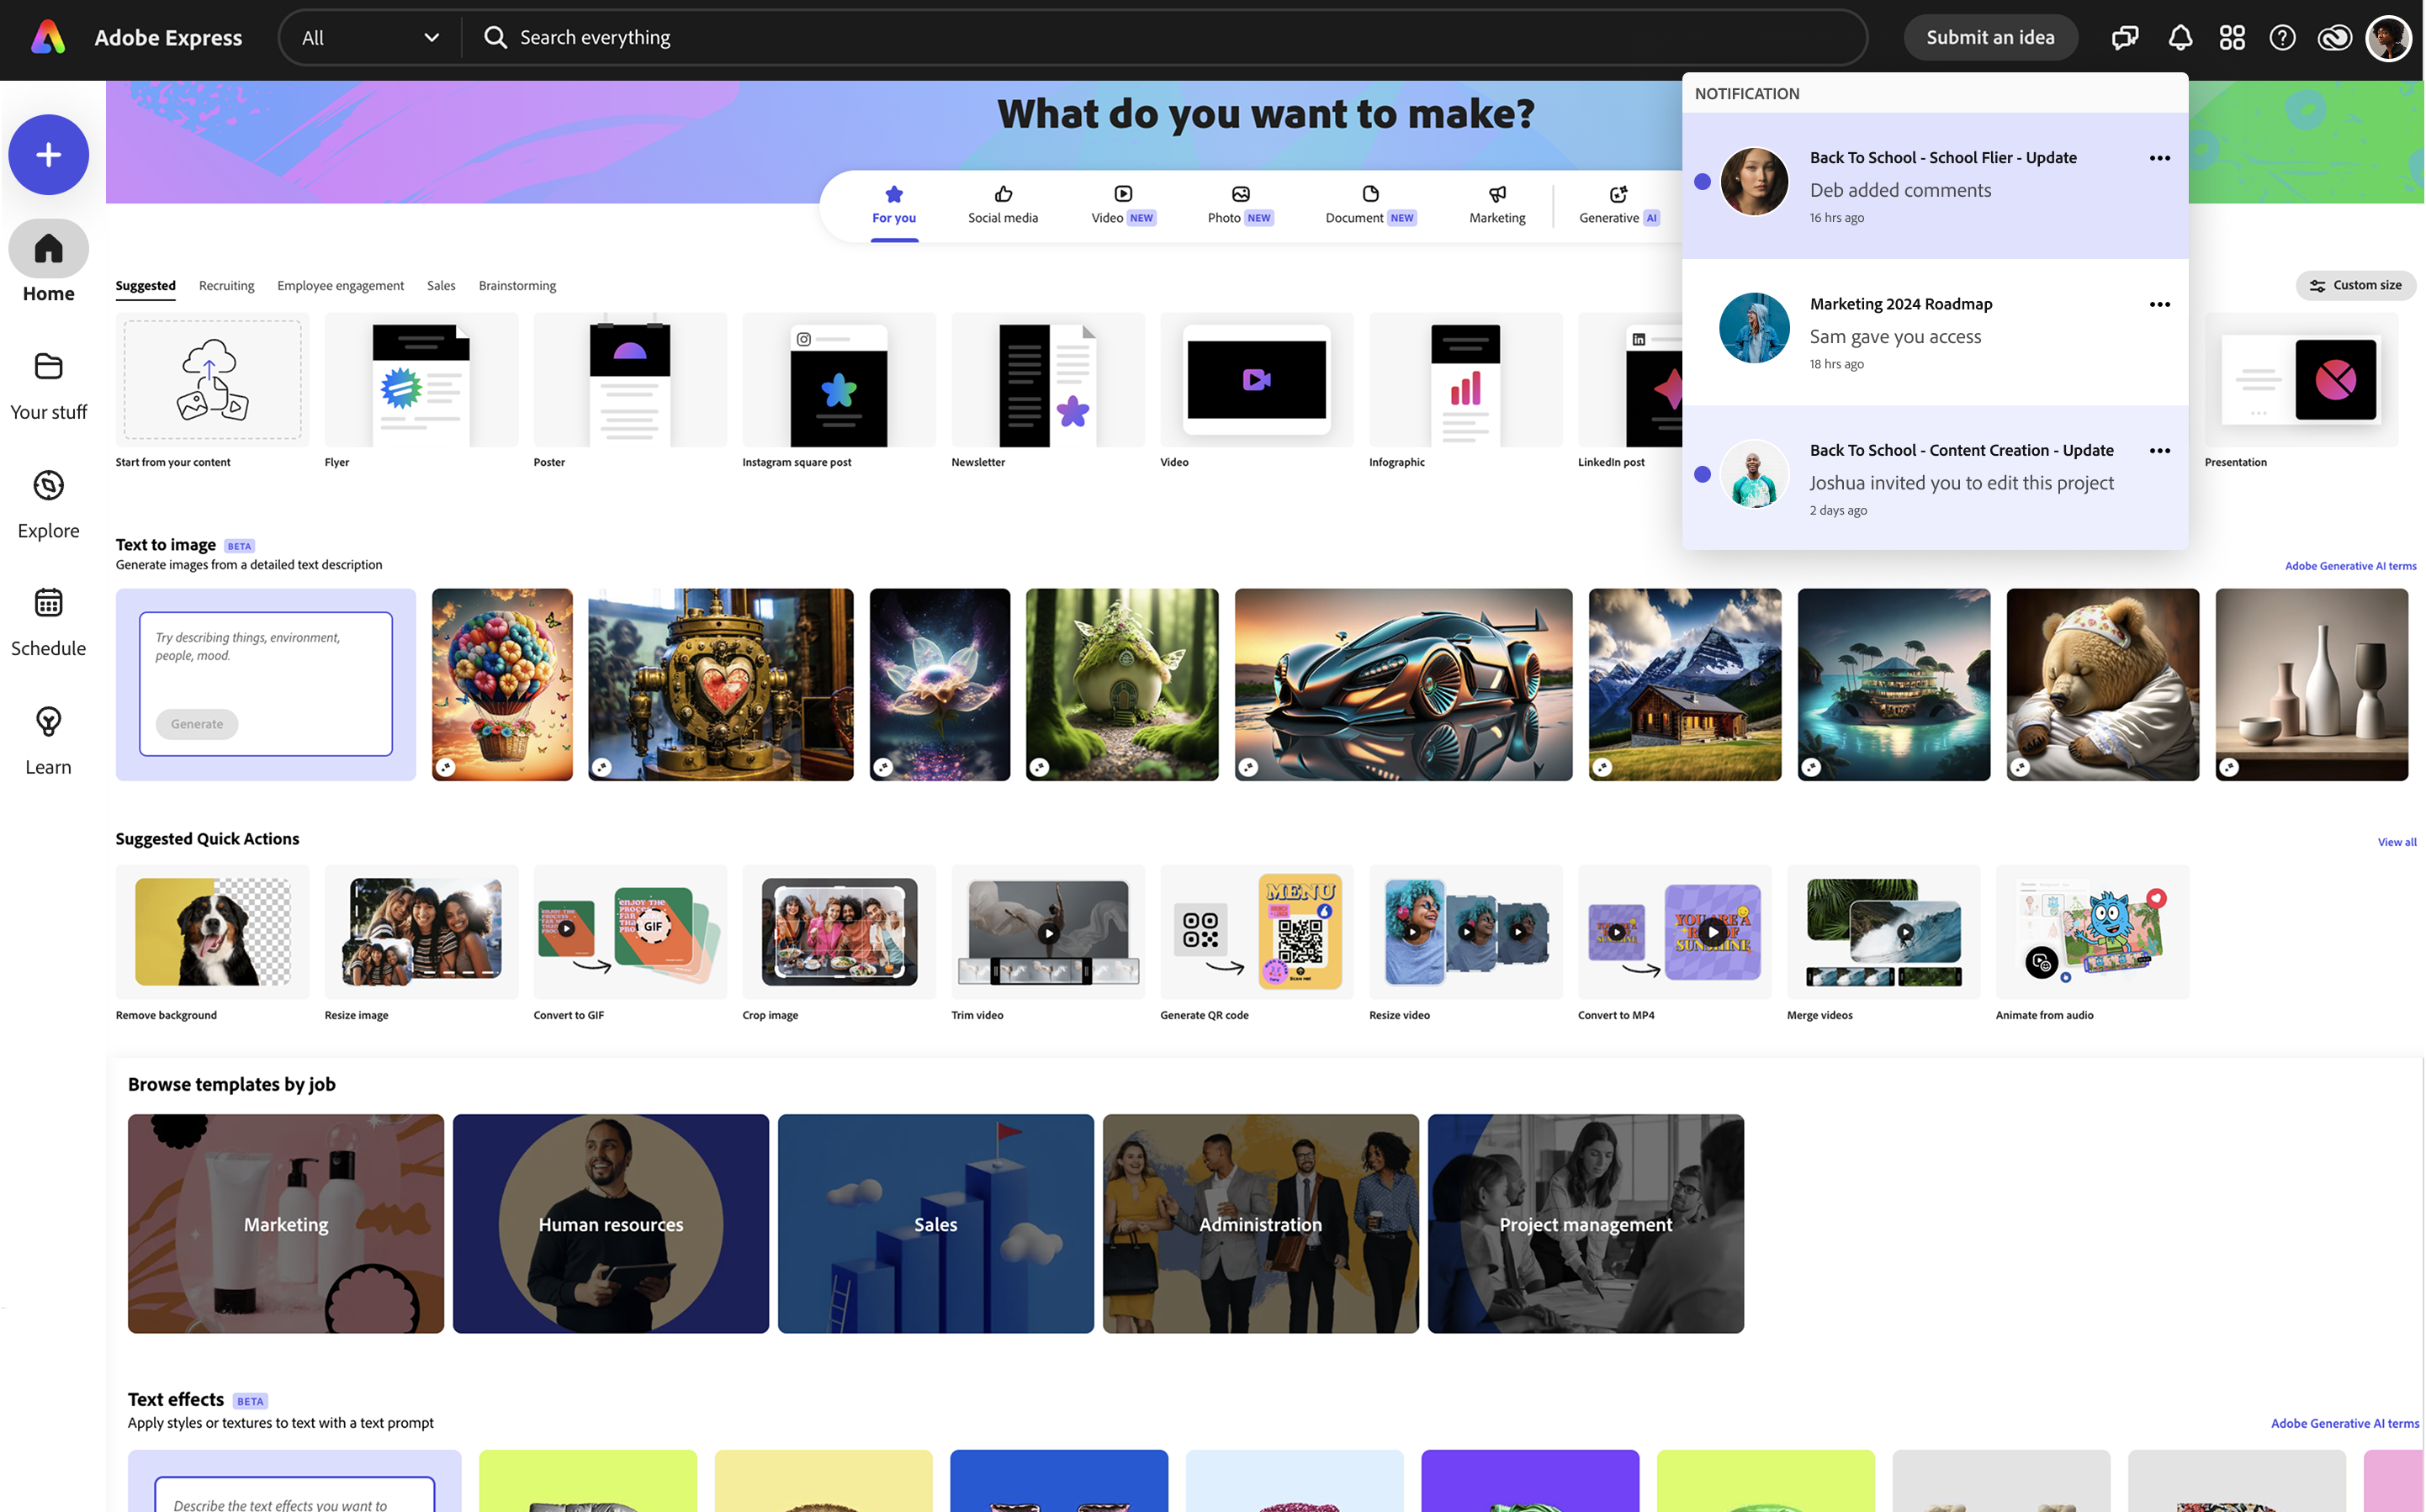Open options menu for Marketing 2024 Roadmap notification
The image size is (2426, 1512).
(2159, 304)
